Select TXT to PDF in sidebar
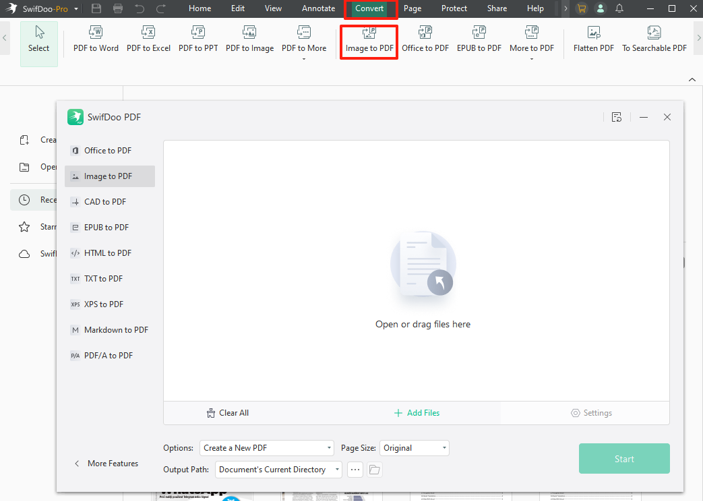The image size is (703, 501). pos(110,279)
